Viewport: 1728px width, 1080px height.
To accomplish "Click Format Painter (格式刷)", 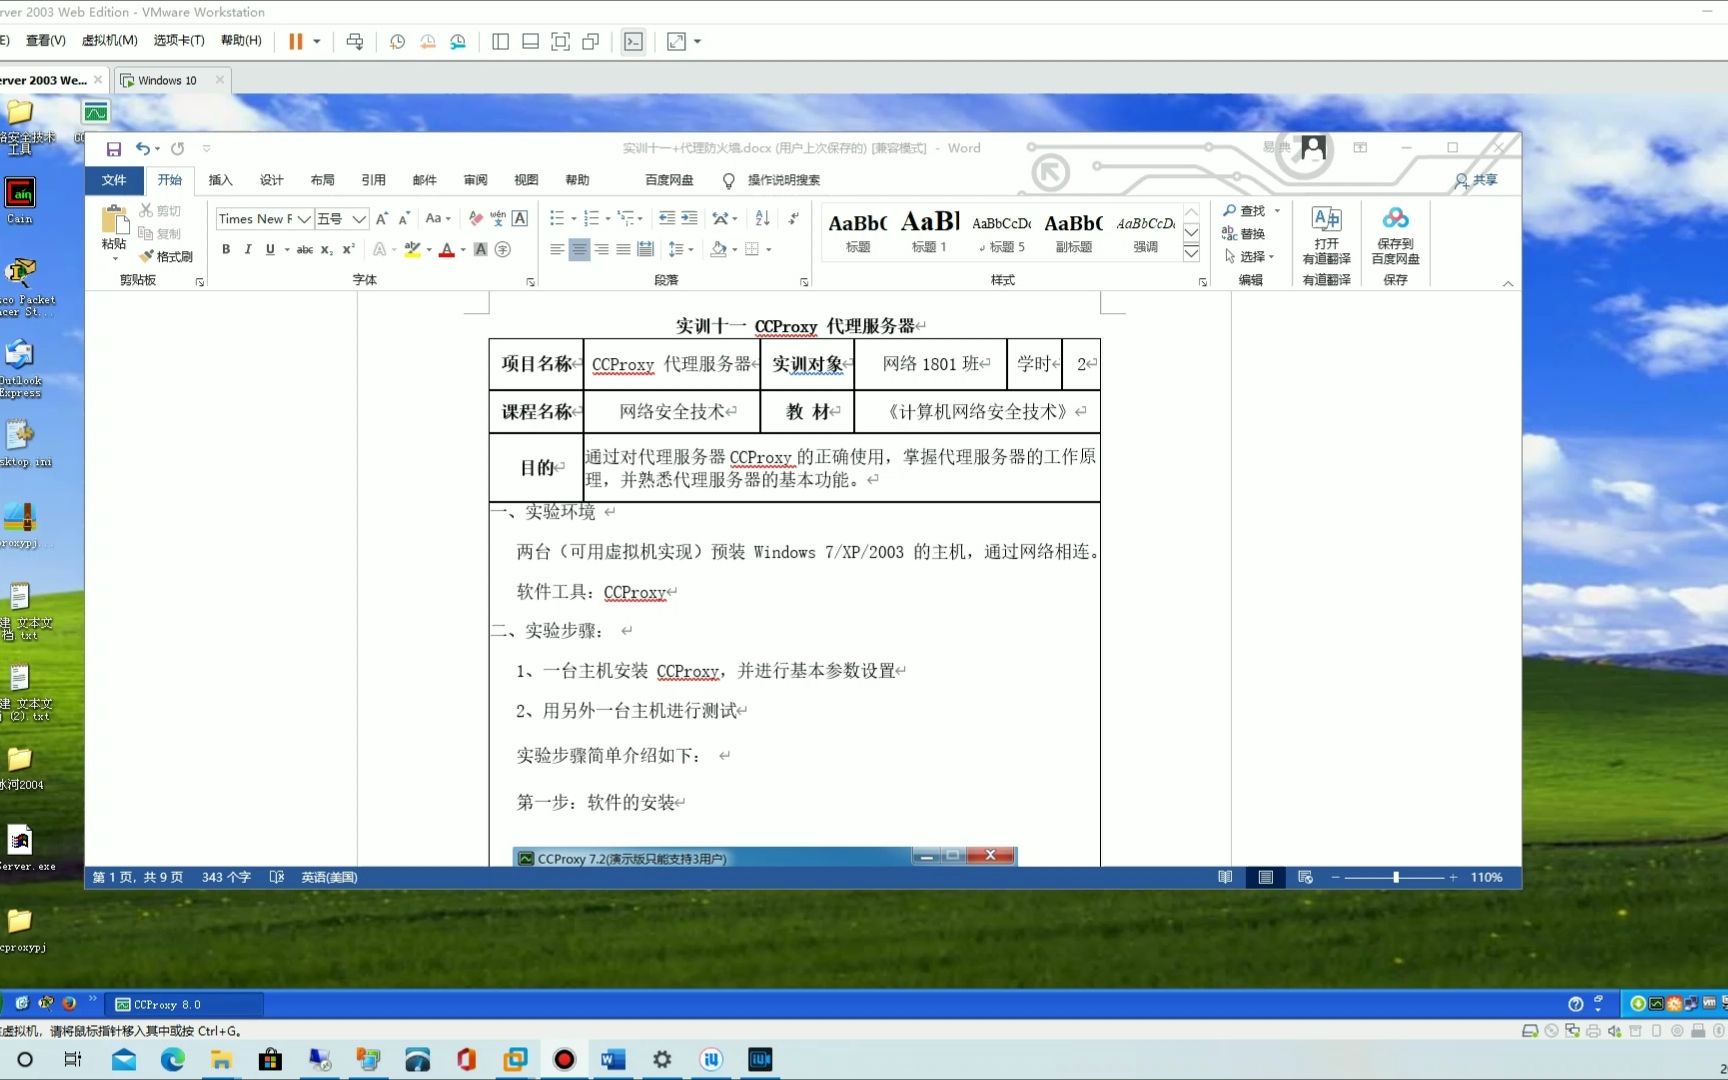I will (x=166, y=257).
